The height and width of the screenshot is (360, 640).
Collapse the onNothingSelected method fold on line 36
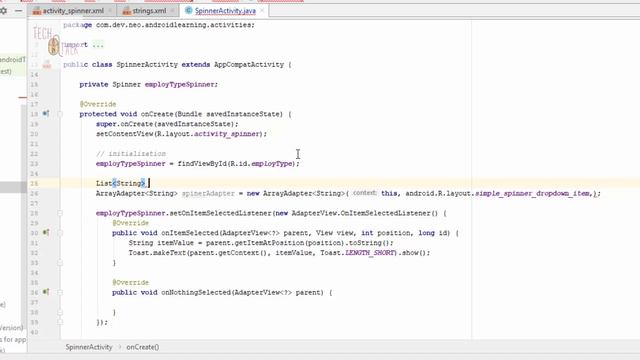pyautogui.click(x=60, y=293)
